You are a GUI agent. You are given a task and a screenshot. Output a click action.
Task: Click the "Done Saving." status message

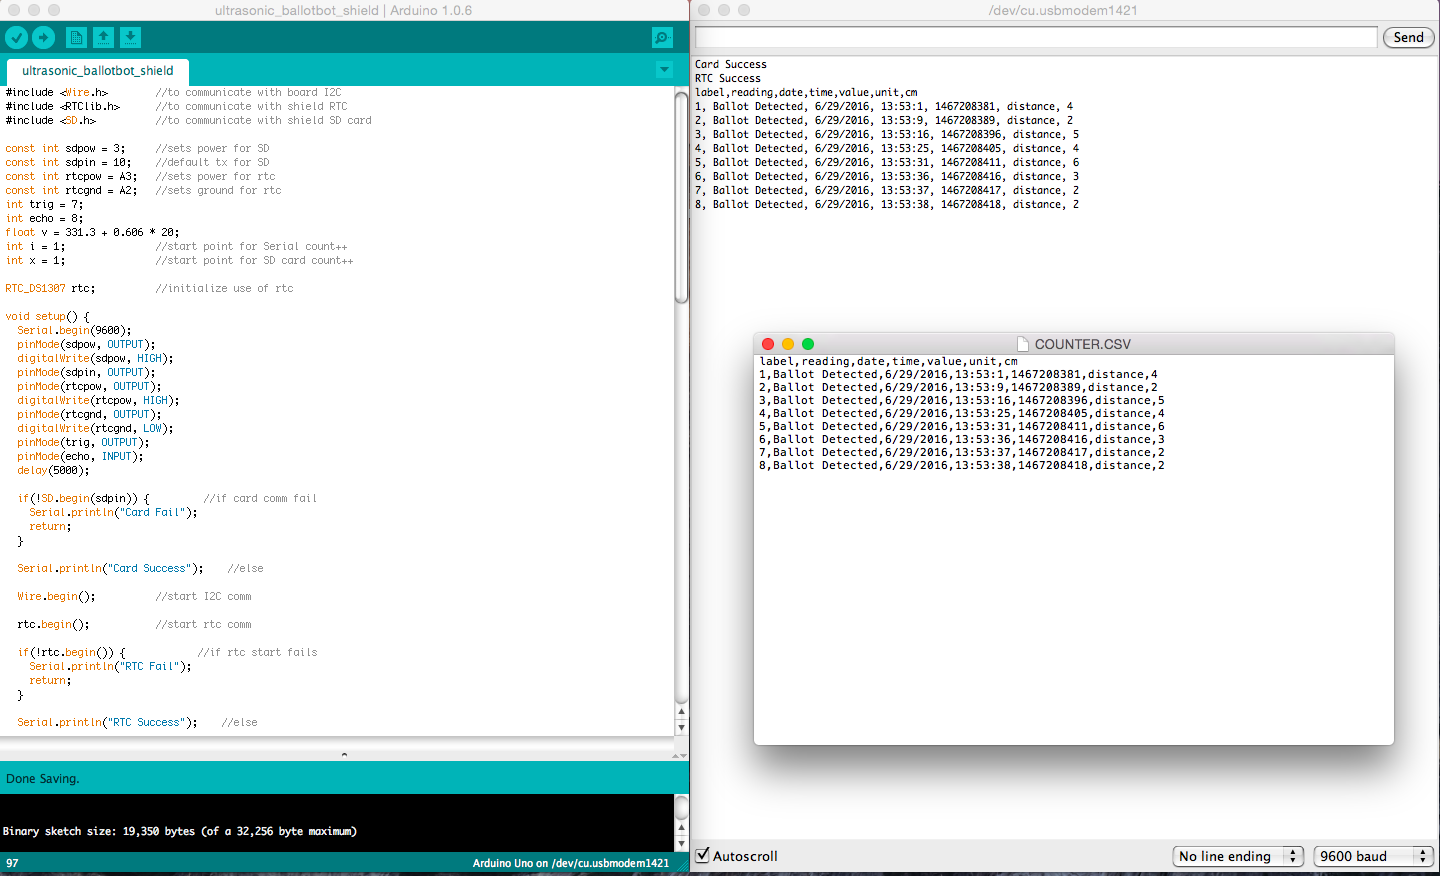[43, 779]
